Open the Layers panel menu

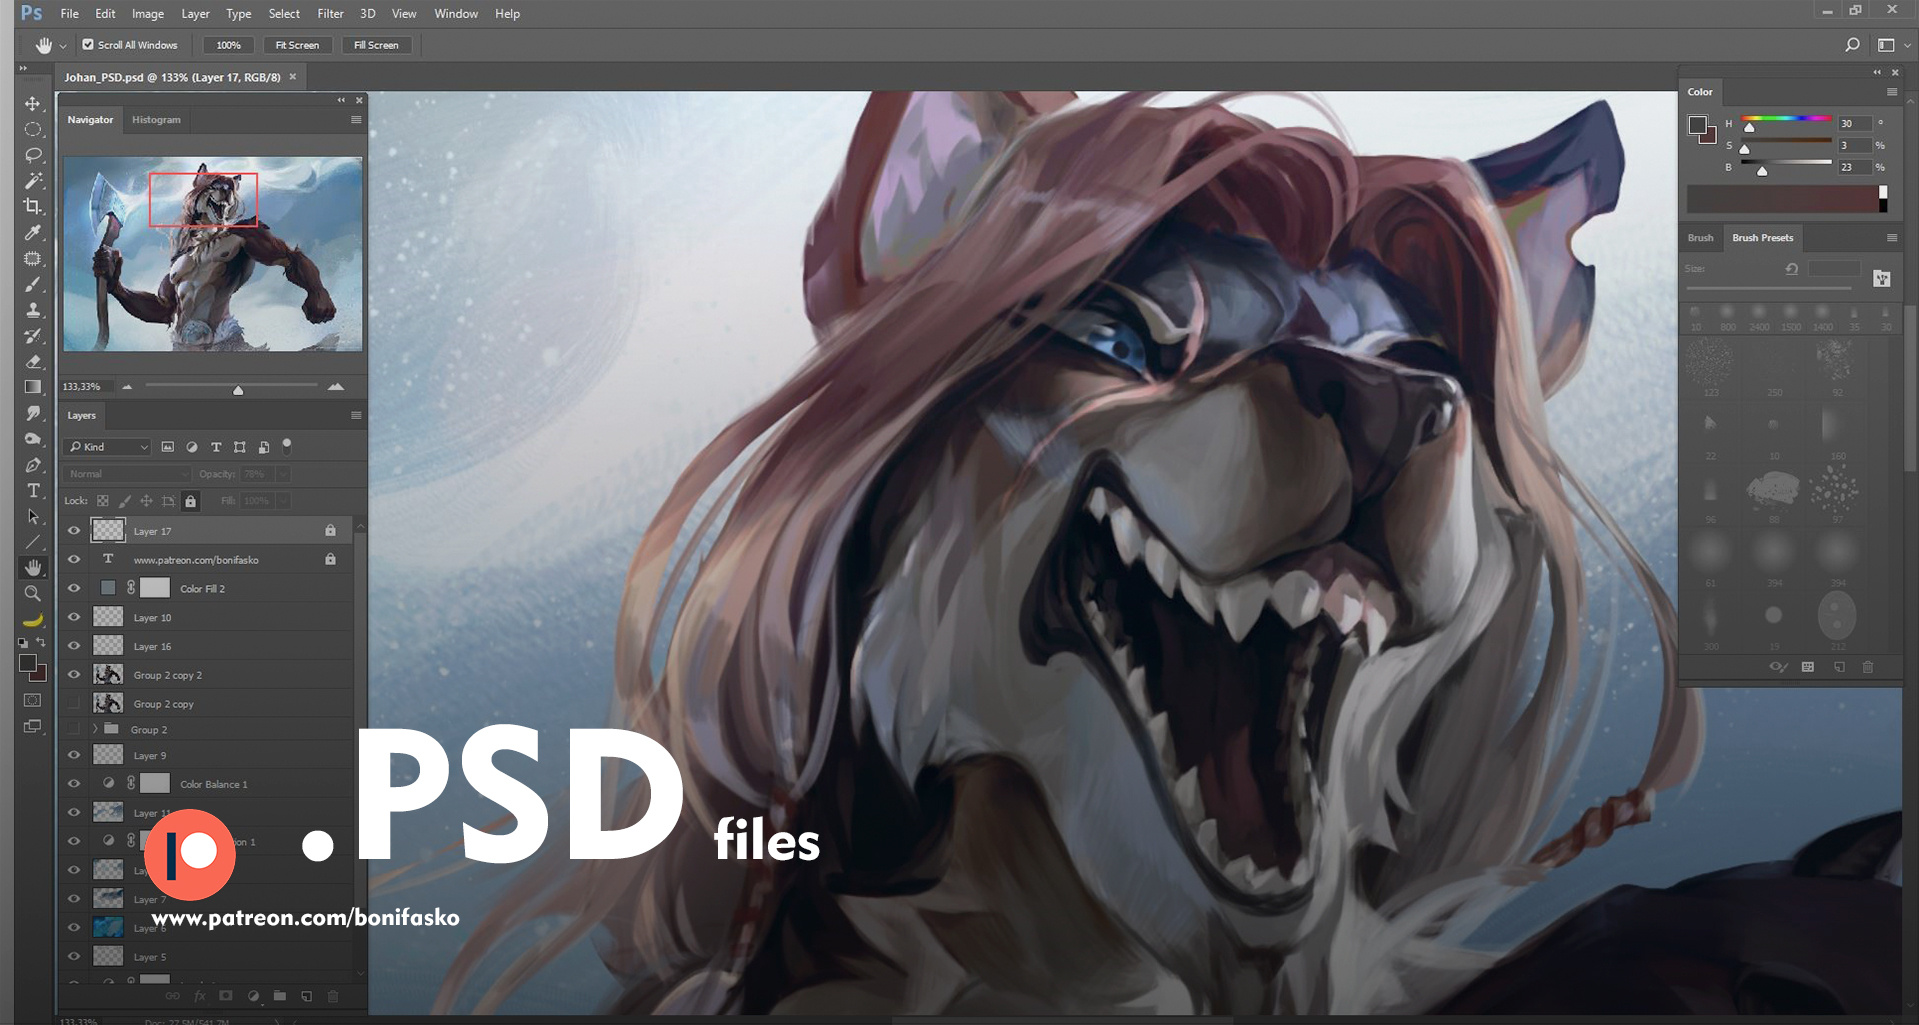point(356,416)
